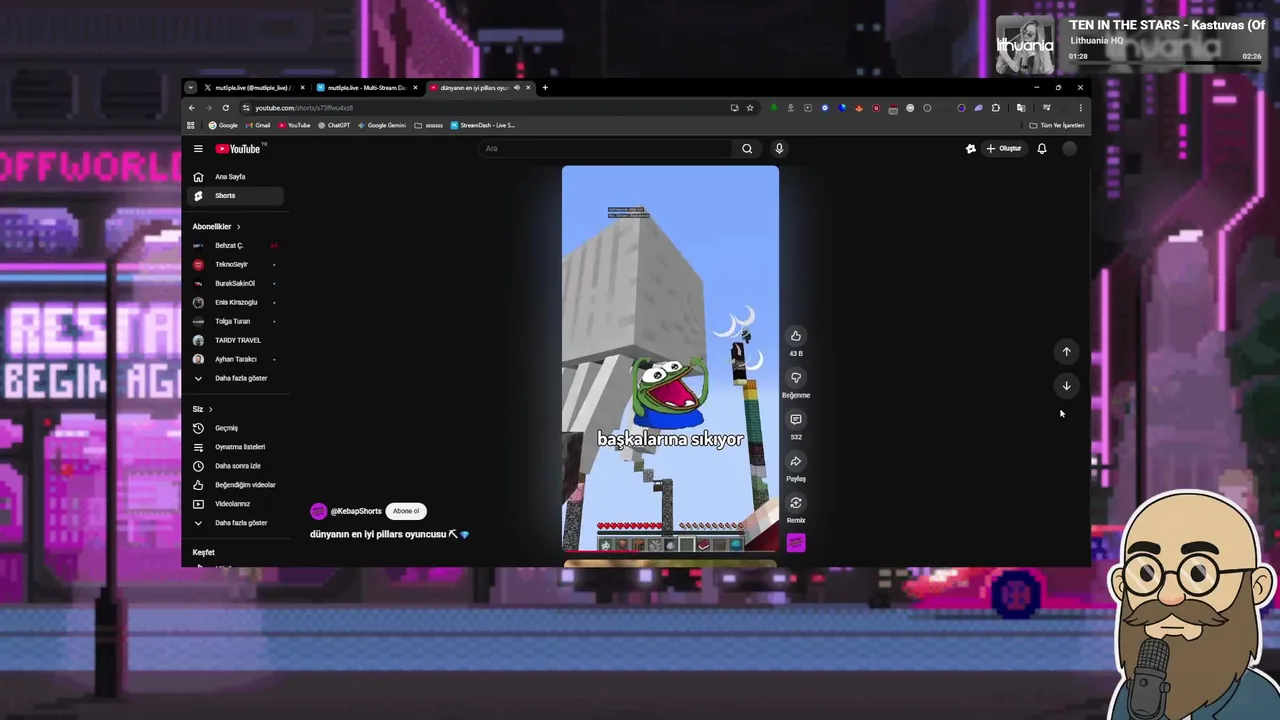1280x720 pixels.
Task: Open Chrome three-dot menu
Action: (x=1080, y=108)
